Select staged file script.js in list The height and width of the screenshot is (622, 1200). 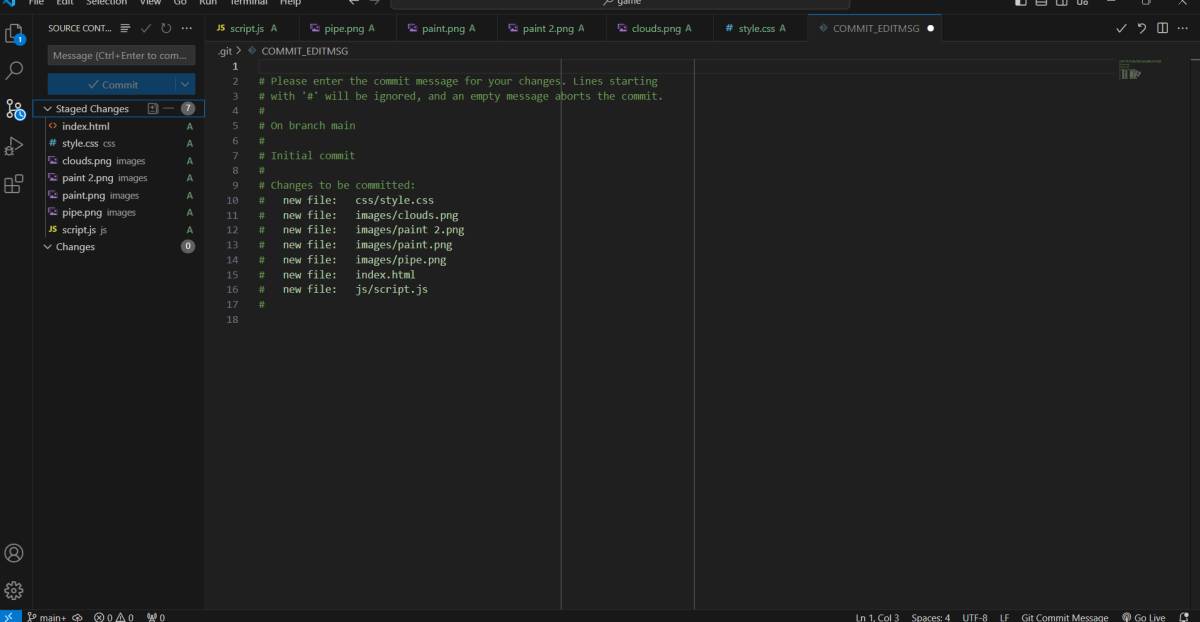[119, 229]
